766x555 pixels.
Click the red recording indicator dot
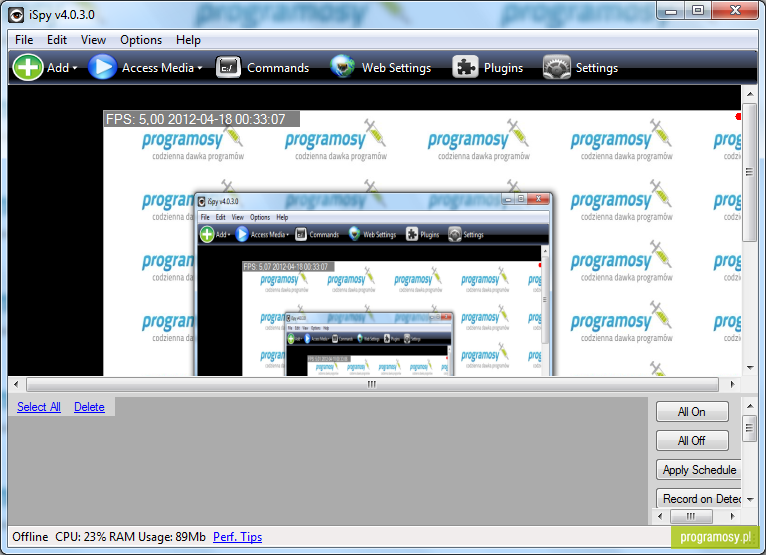(x=738, y=116)
